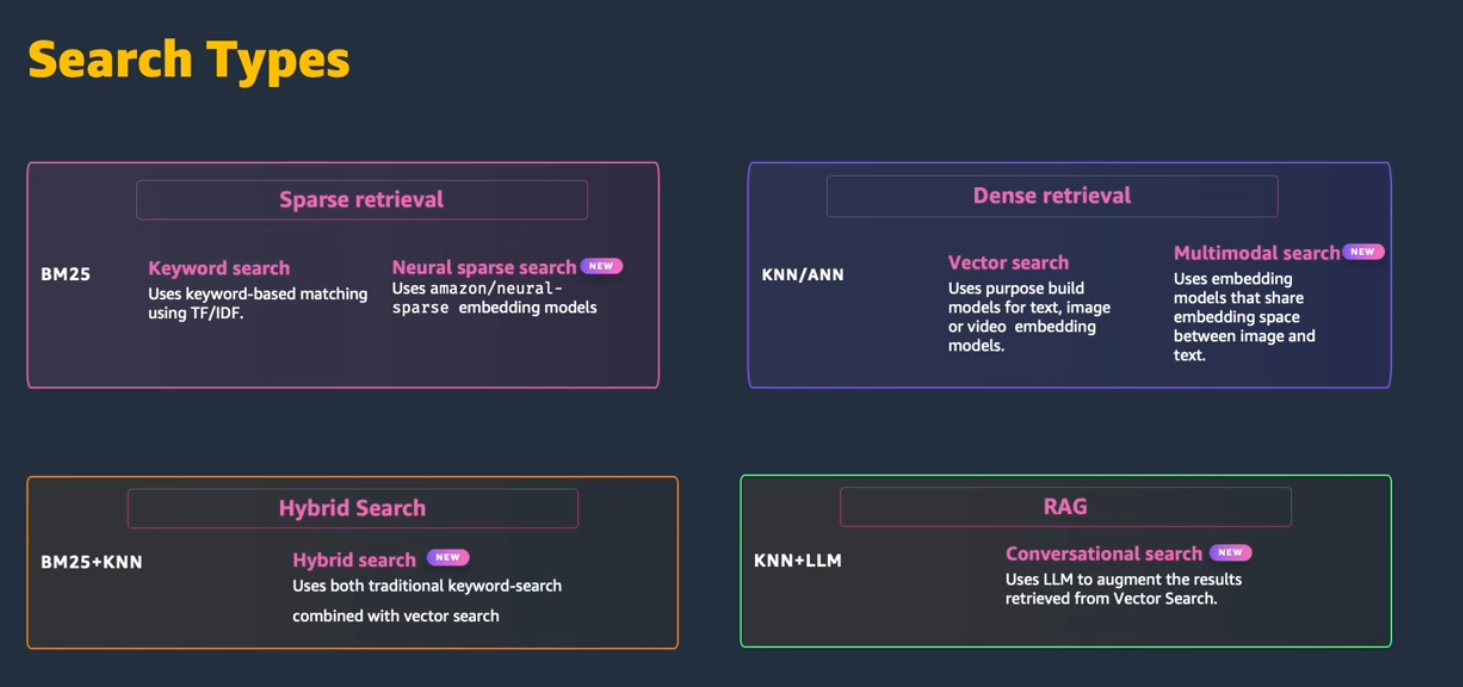Open the Conversational search heading

(x=1104, y=554)
